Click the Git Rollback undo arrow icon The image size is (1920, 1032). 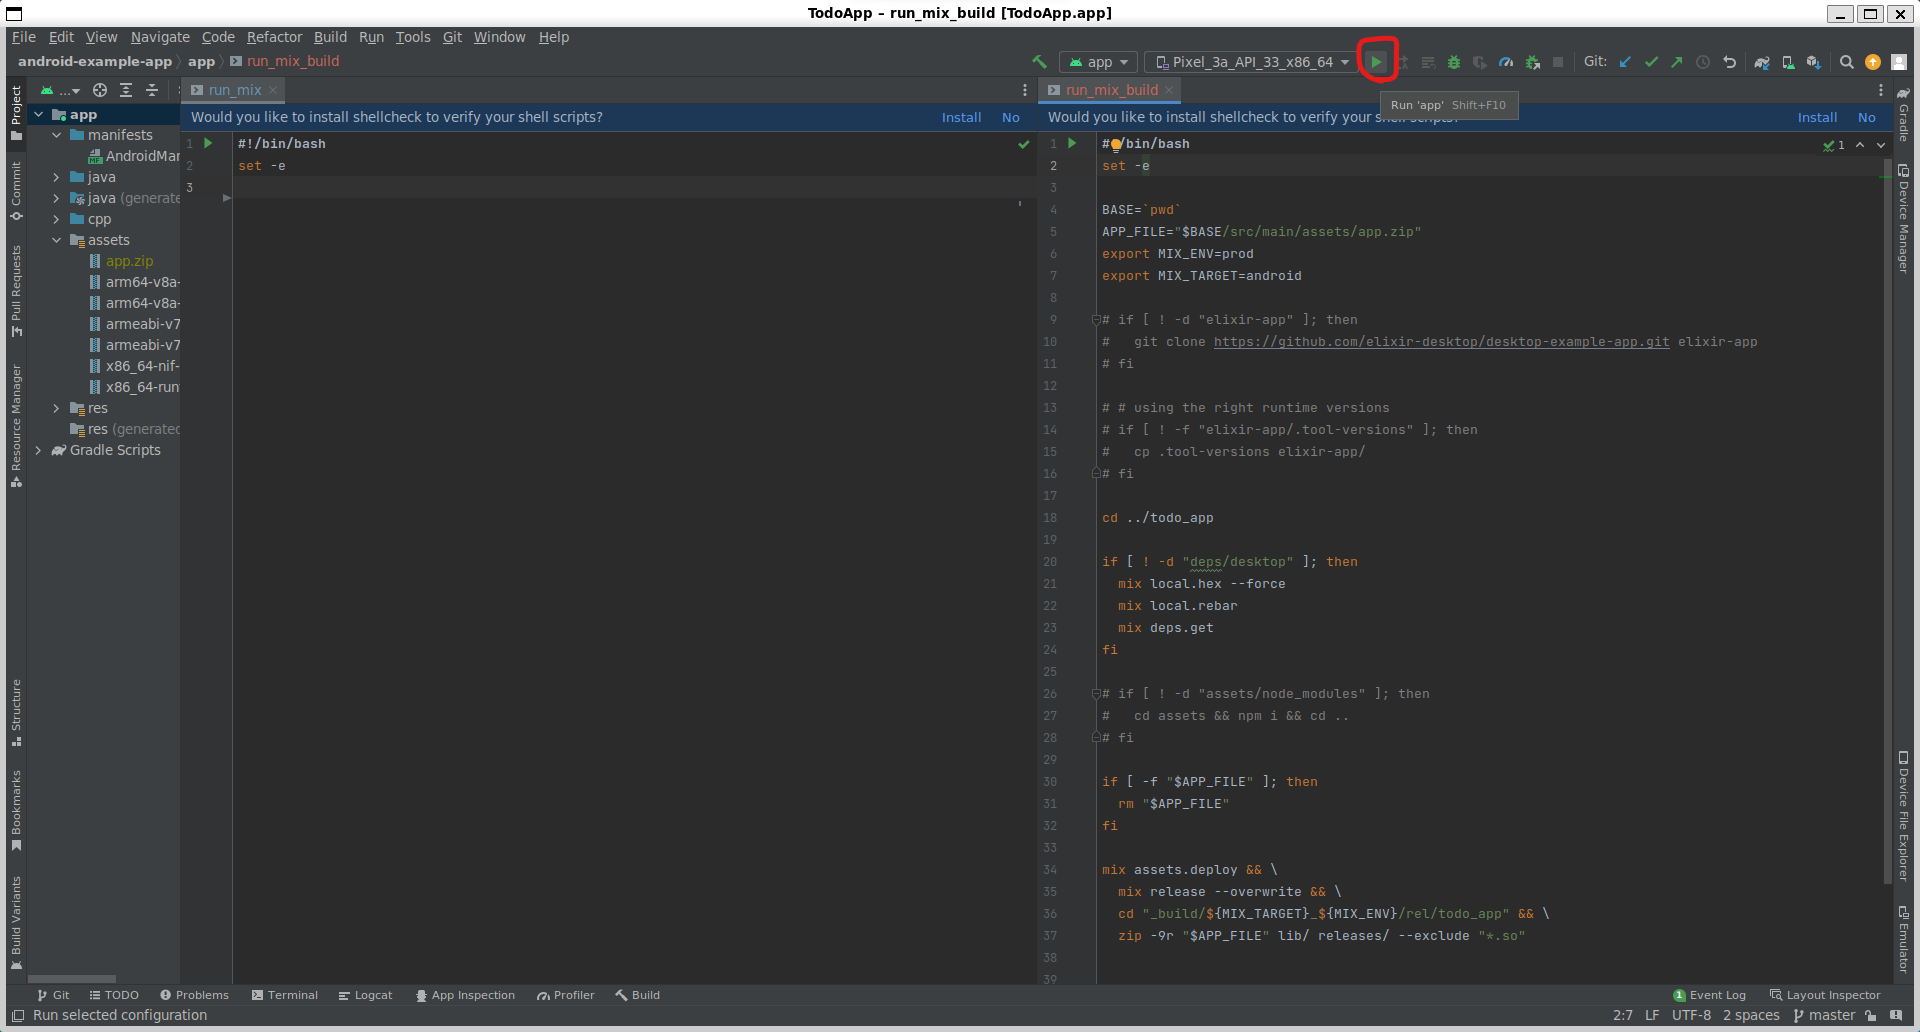tap(1729, 62)
